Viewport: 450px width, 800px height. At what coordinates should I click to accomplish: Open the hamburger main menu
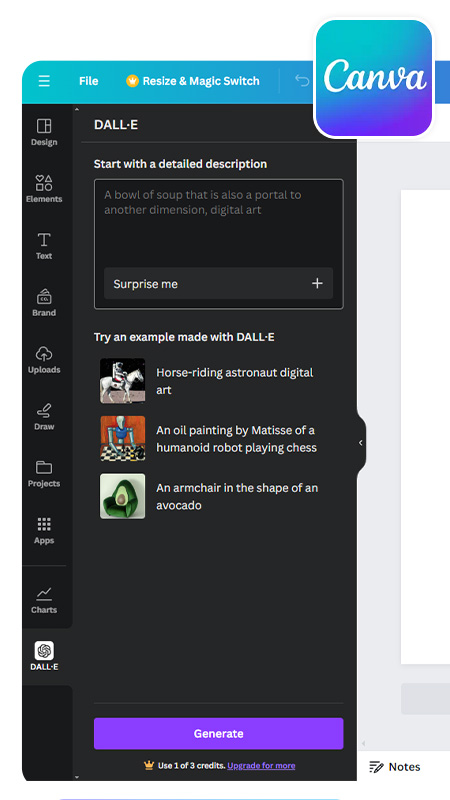coord(44,81)
